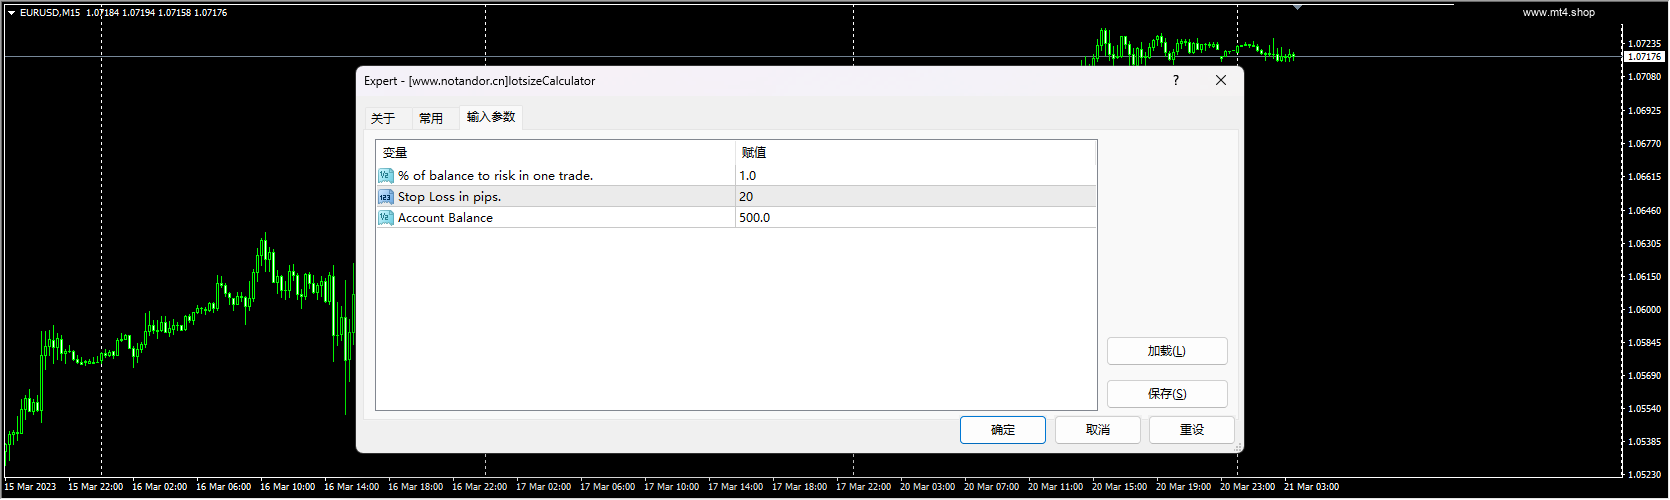Close the Expert dialog with the X
Viewport: 1670px width, 500px height.
click(1221, 81)
